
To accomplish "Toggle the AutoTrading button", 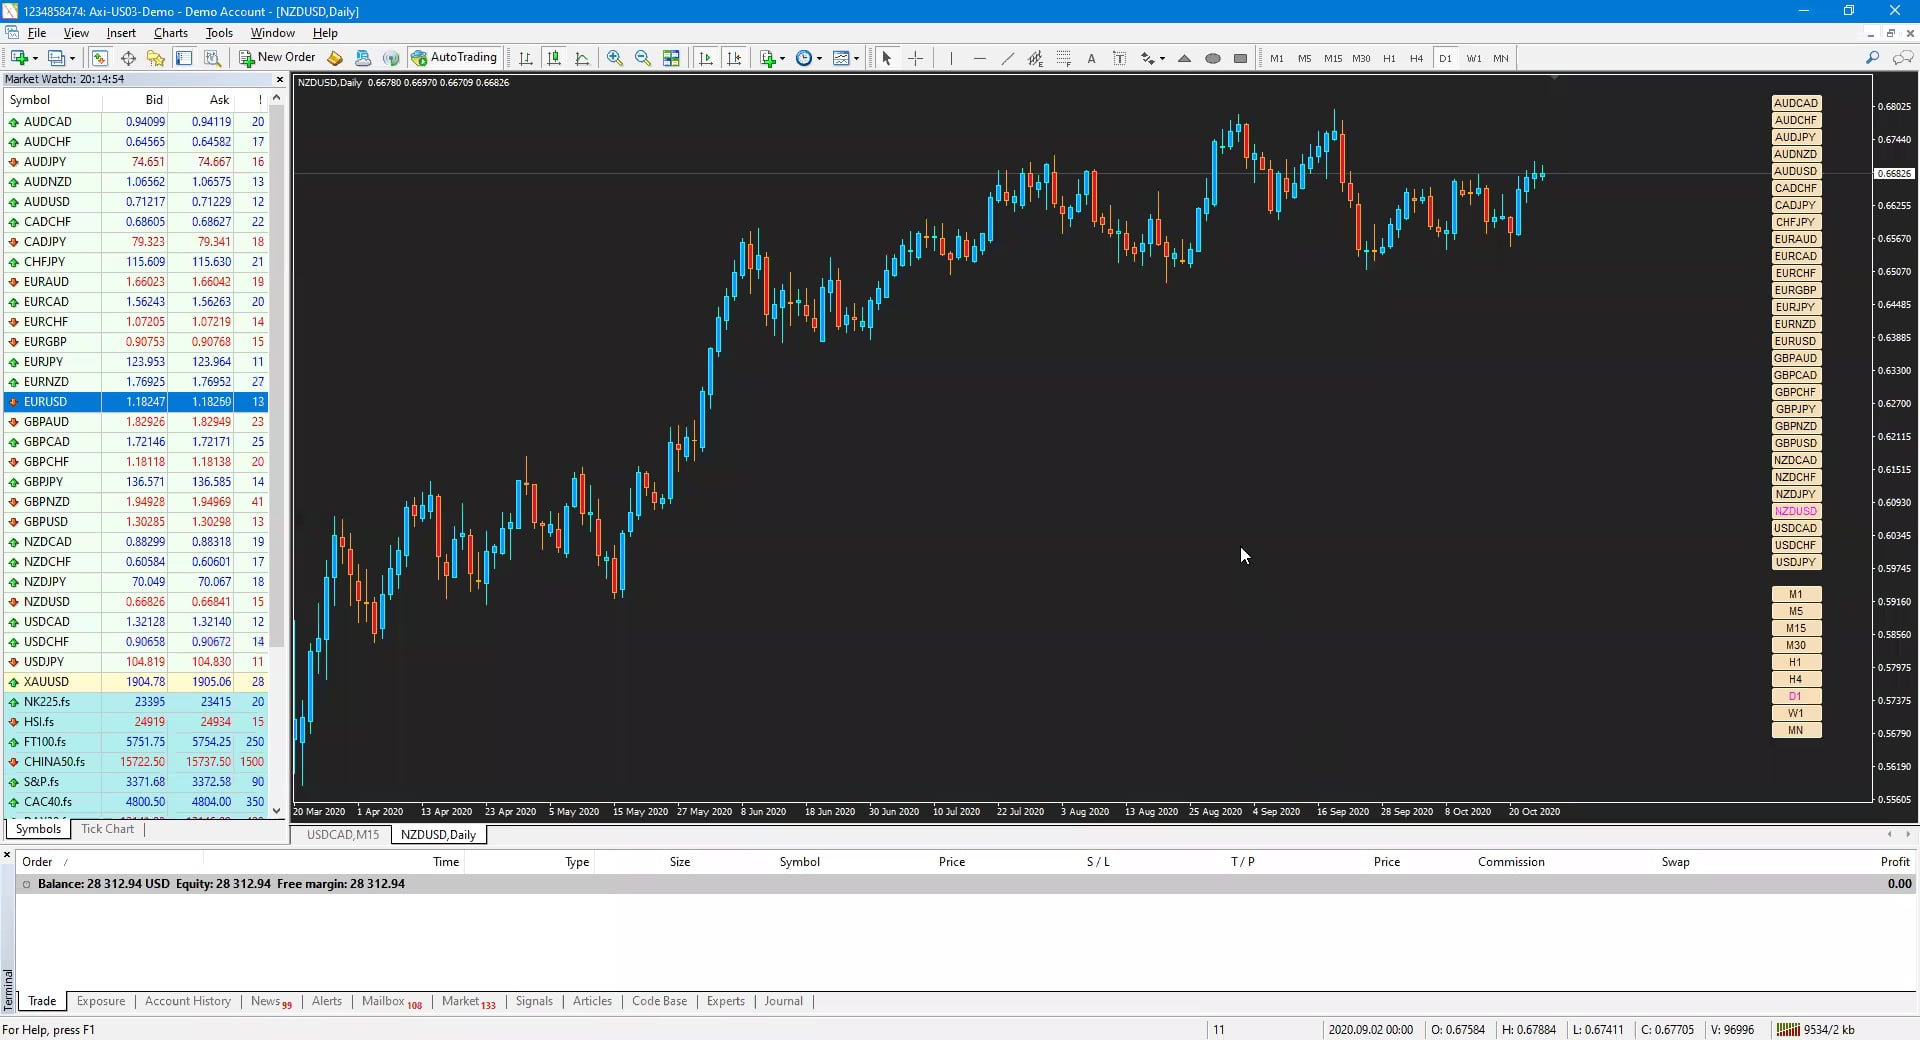I will [x=455, y=58].
